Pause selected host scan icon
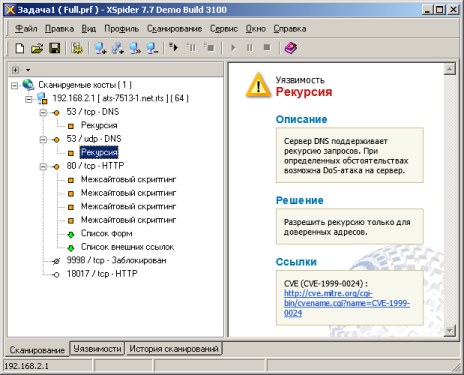The height and width of the screenshot is (375, 464). [191, 47]
